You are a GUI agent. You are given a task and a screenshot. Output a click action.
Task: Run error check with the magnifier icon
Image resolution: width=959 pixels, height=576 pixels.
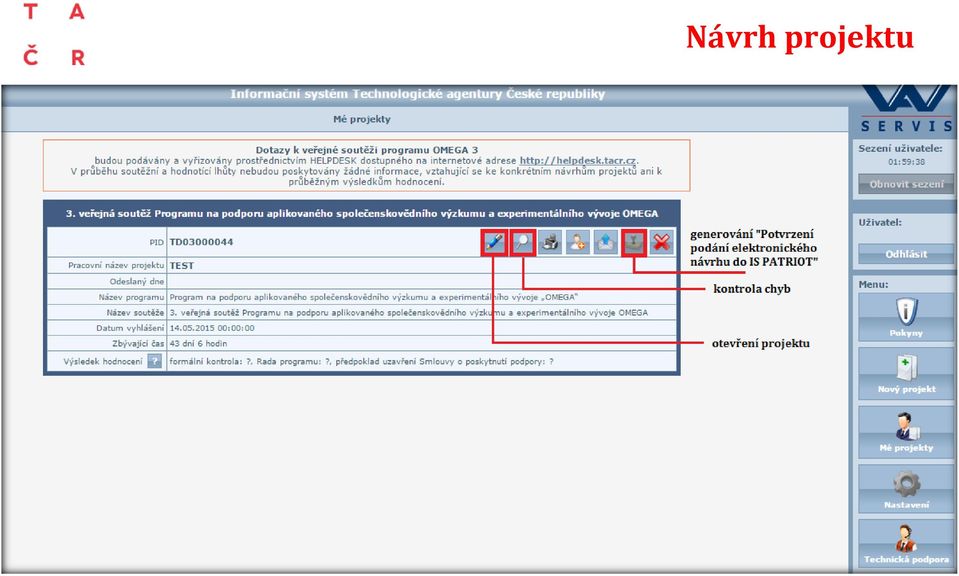(522, 243)
